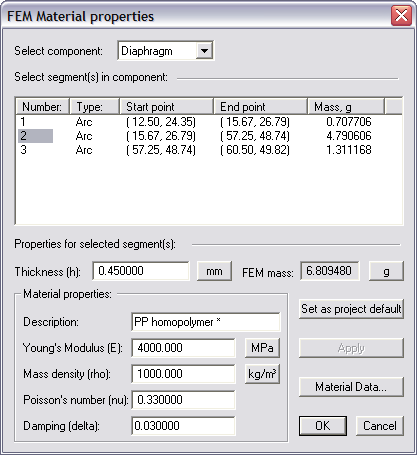
Task: Open the Material Data... dialog
Action: 351,387
